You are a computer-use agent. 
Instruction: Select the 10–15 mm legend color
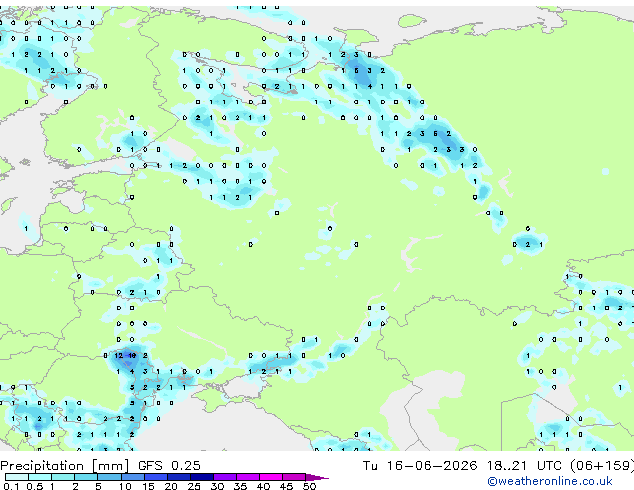132,477
